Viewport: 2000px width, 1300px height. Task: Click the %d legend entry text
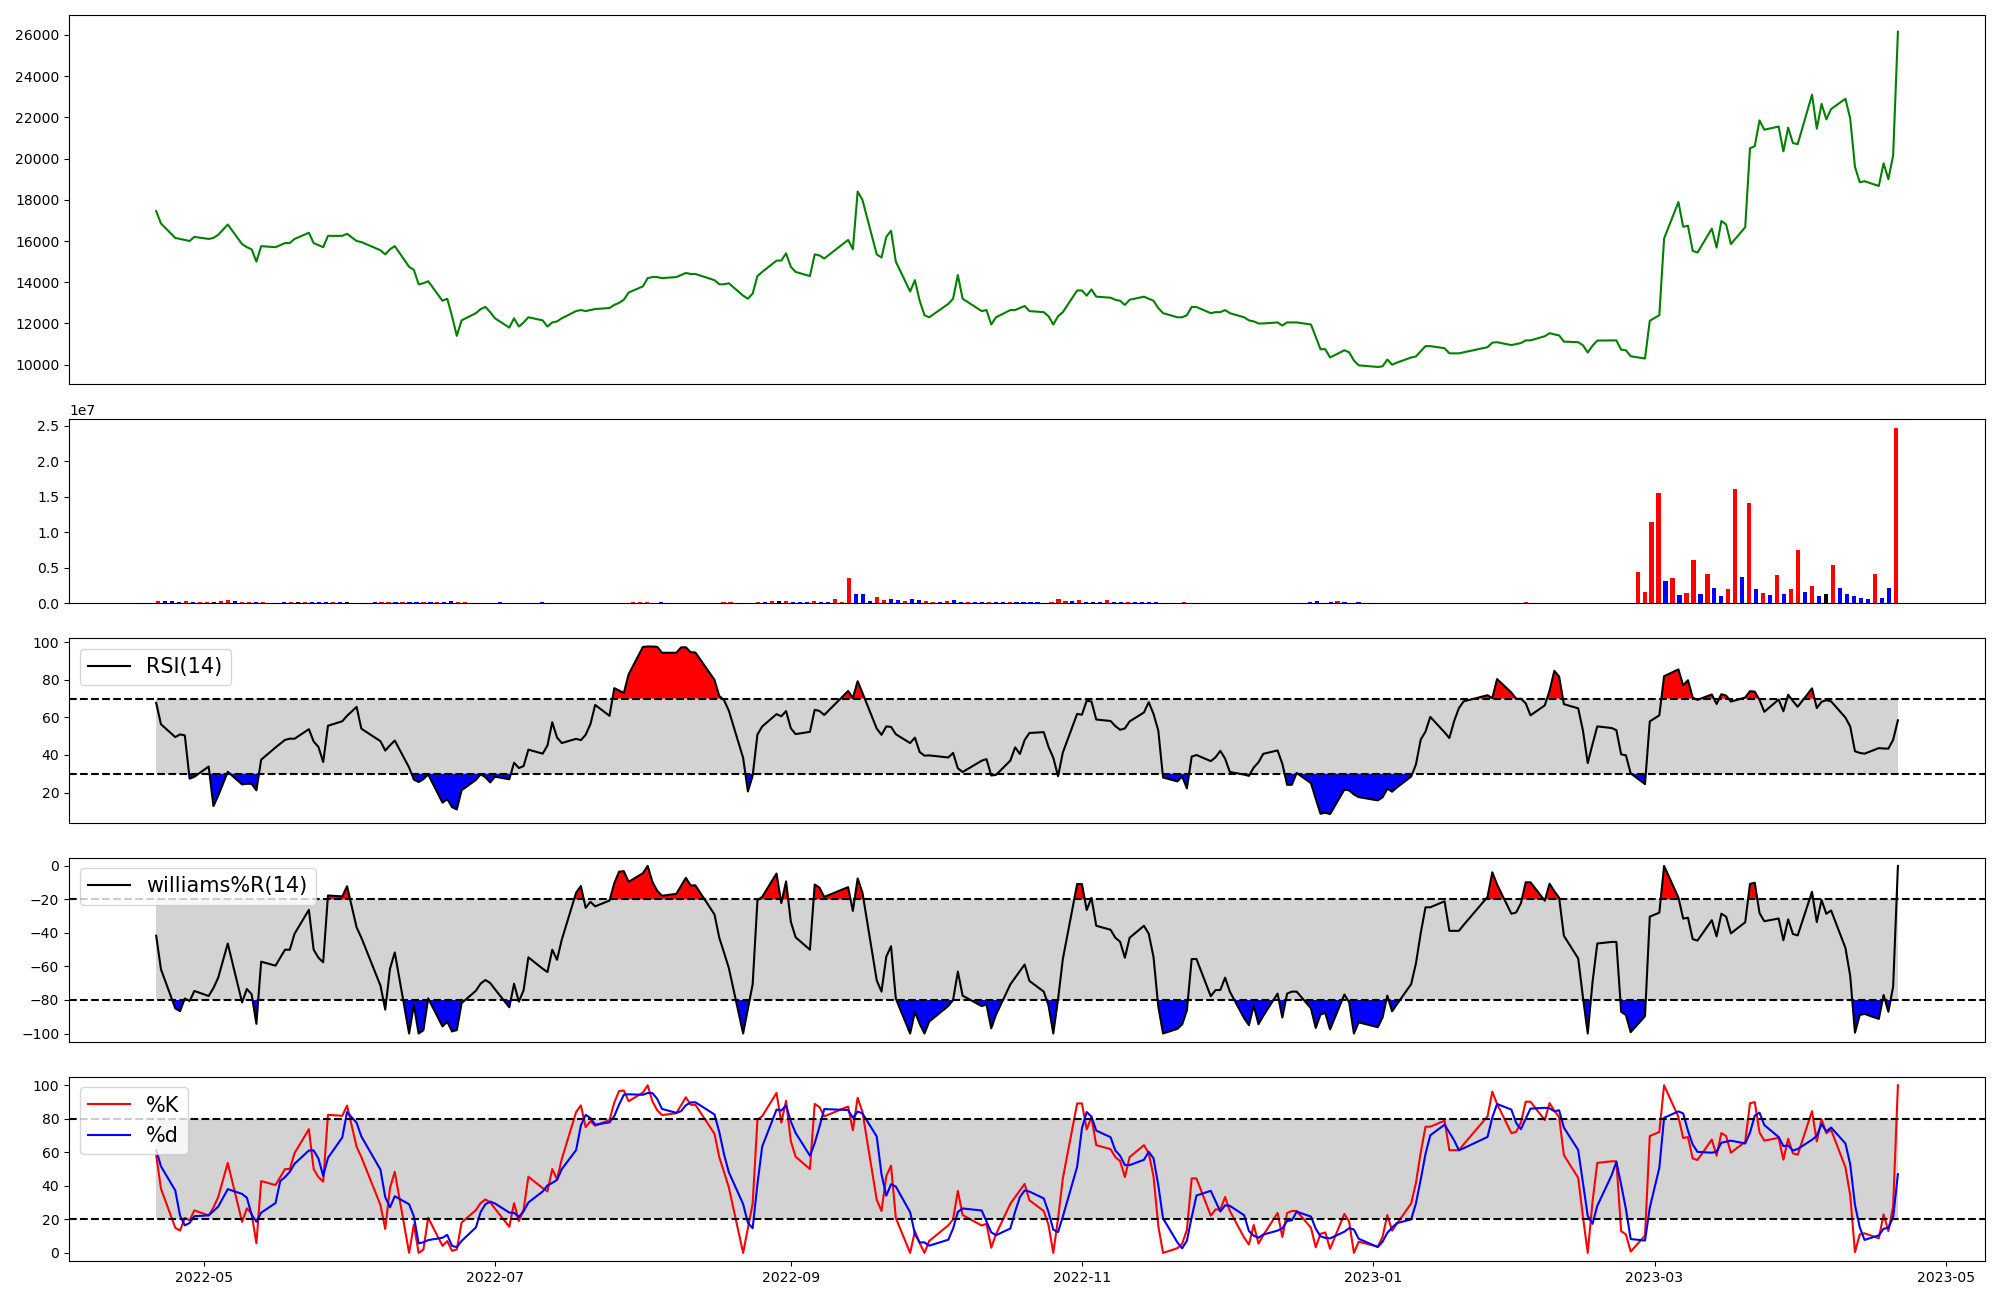point(162,1135)
